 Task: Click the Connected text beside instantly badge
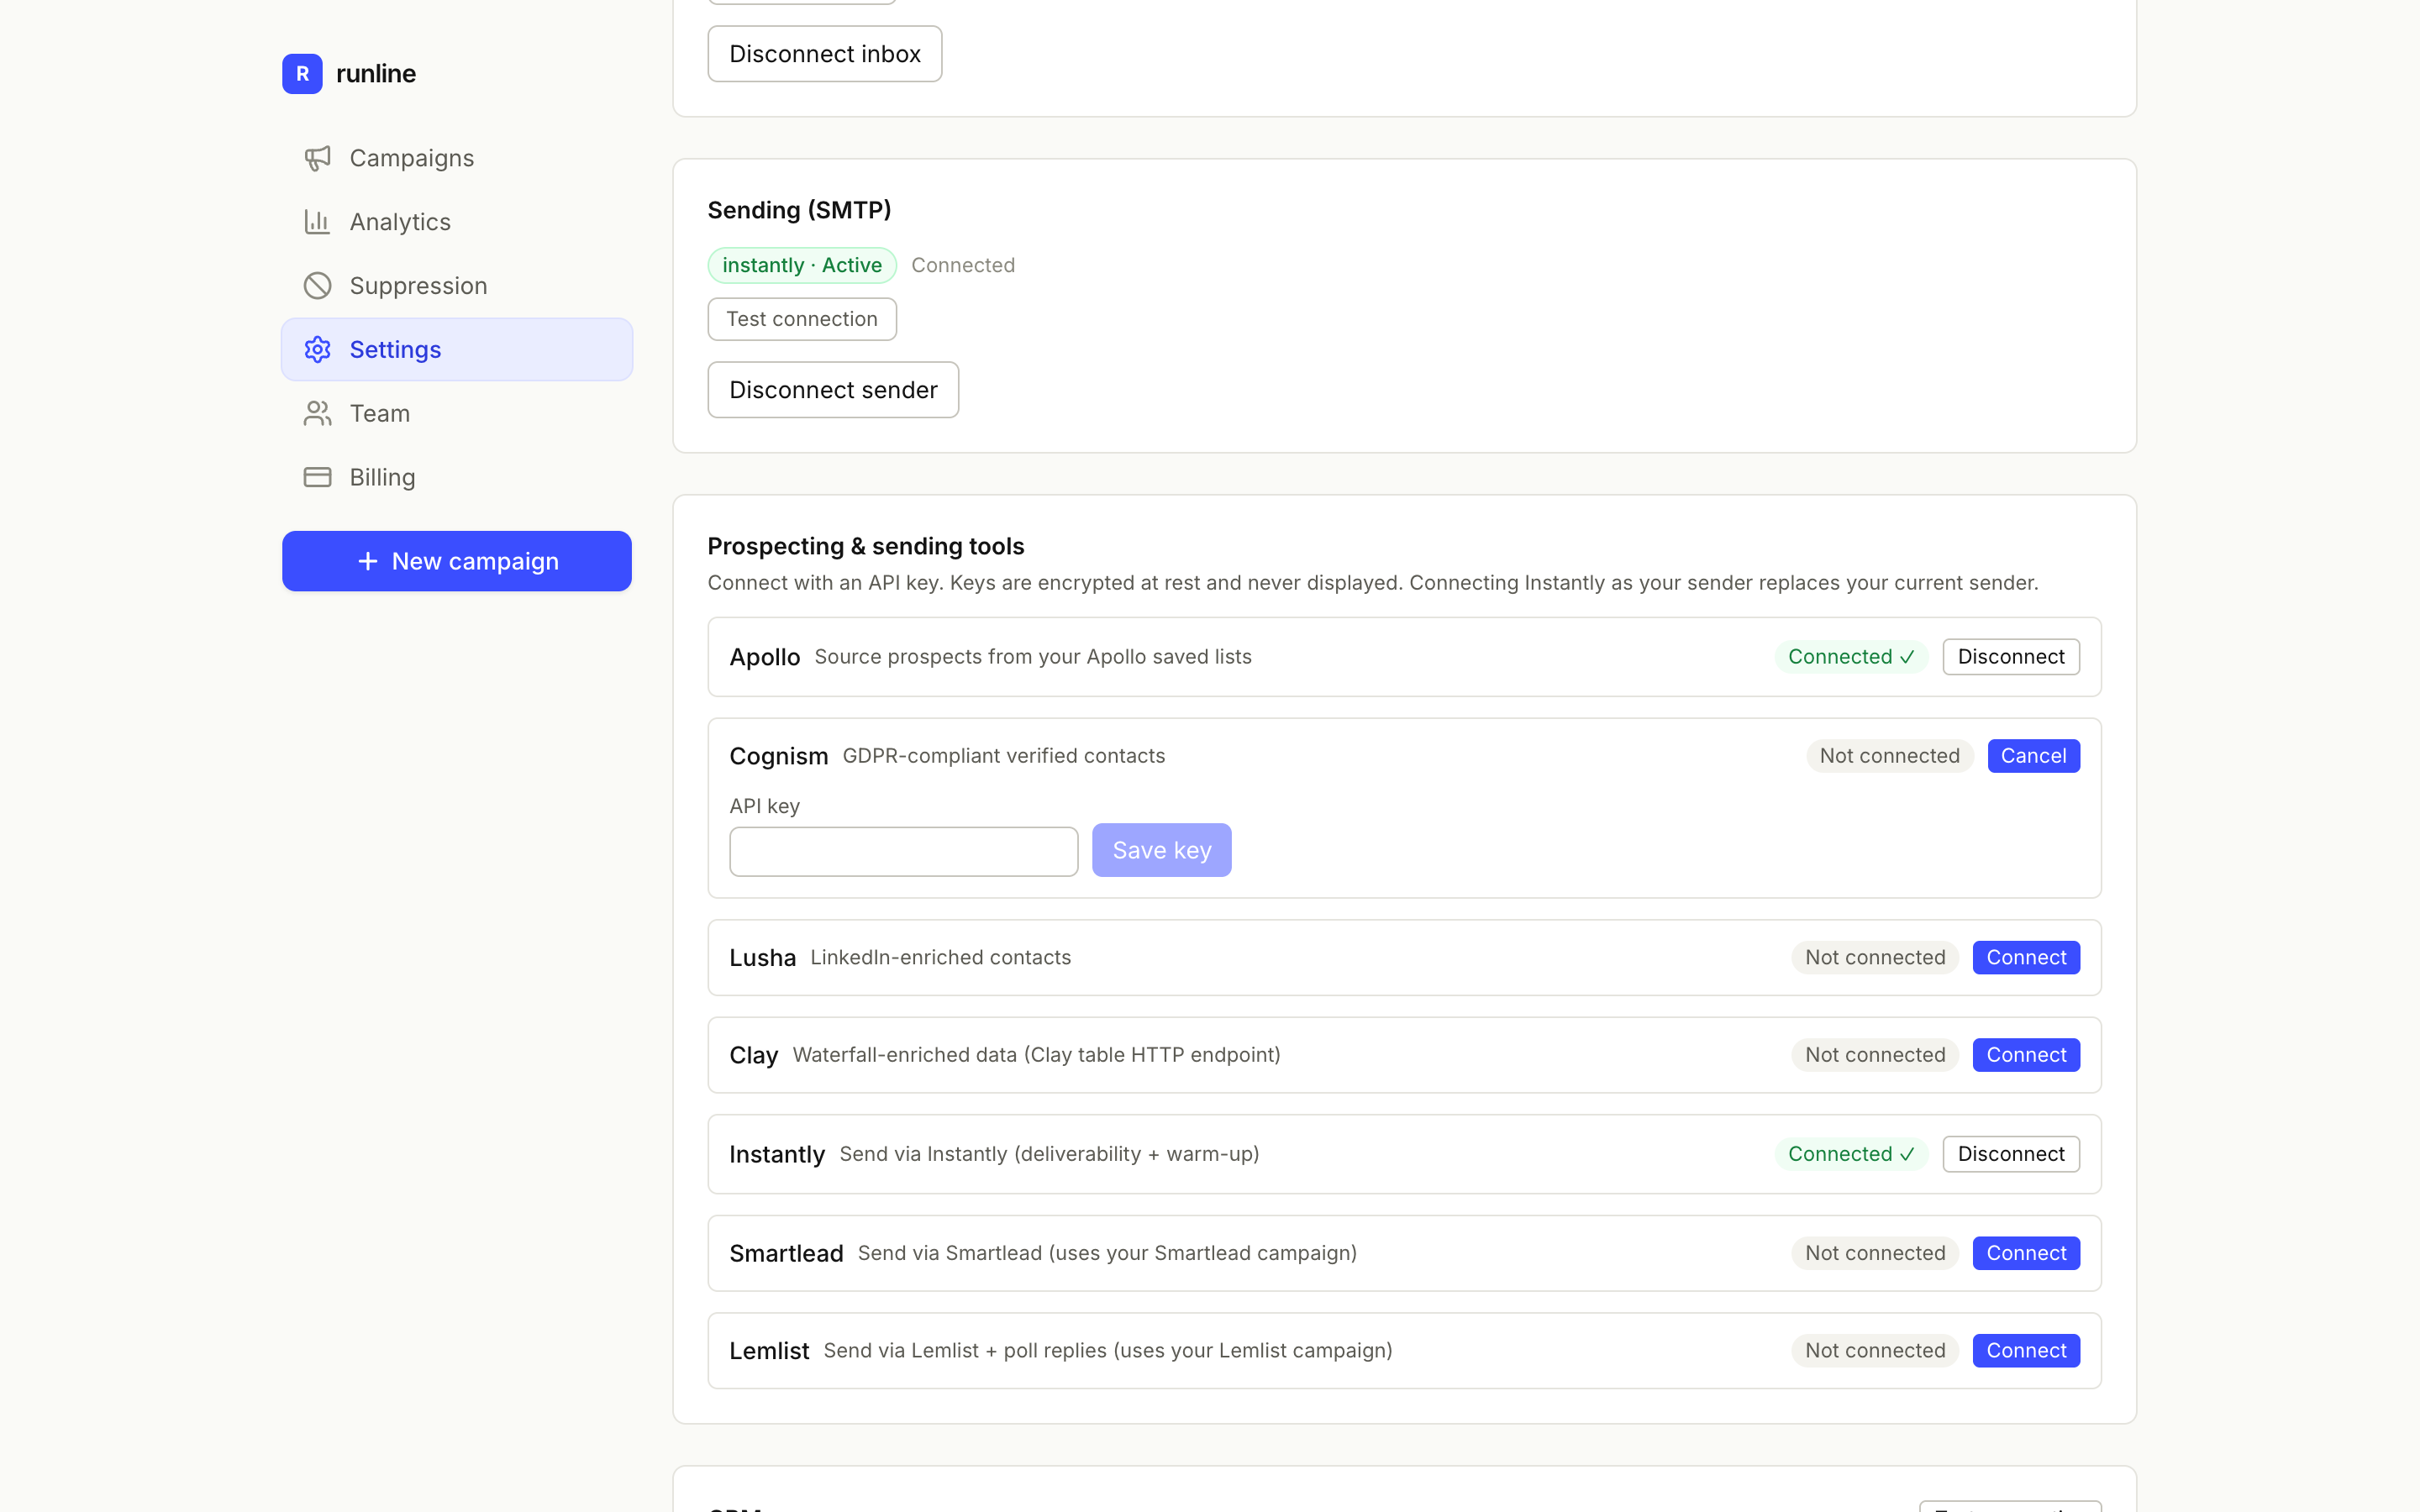(963, 265)
